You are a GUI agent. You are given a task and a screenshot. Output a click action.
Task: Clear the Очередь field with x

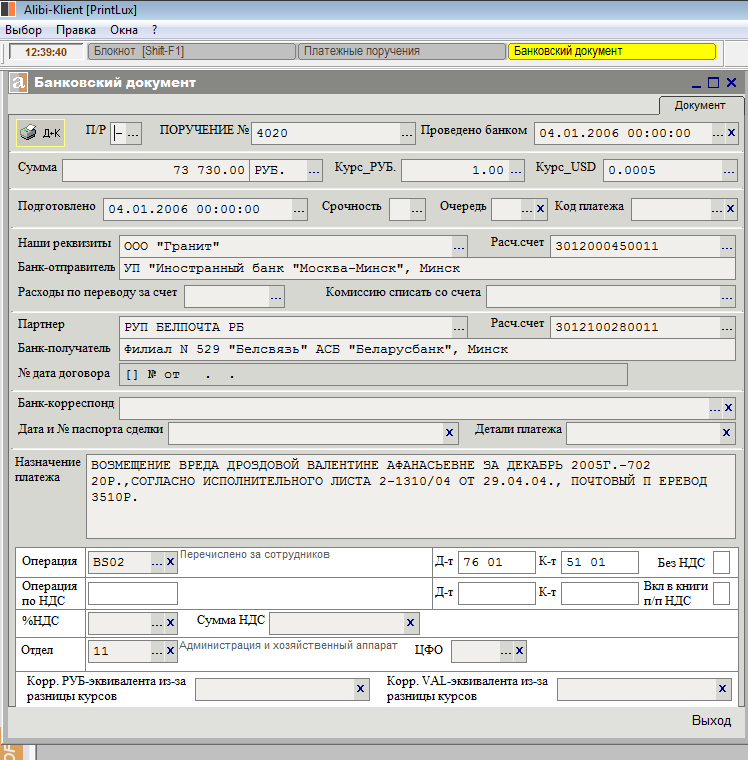pyautogui.click(x=540, y=209)
